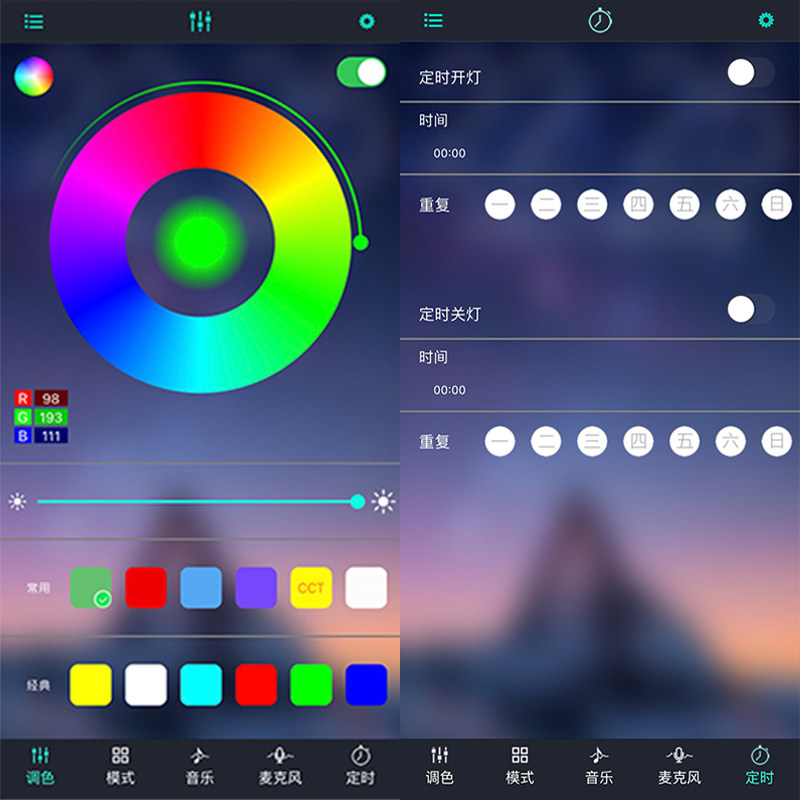Open the 麦克风 tab on right screen

tap(680, 766)
